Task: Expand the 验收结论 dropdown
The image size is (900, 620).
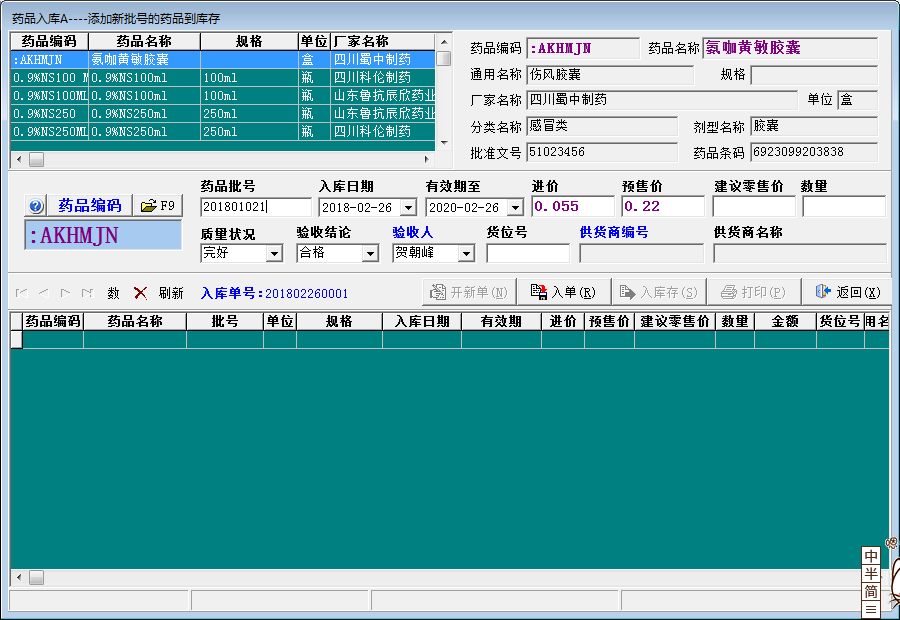Action: coord(370,253)
